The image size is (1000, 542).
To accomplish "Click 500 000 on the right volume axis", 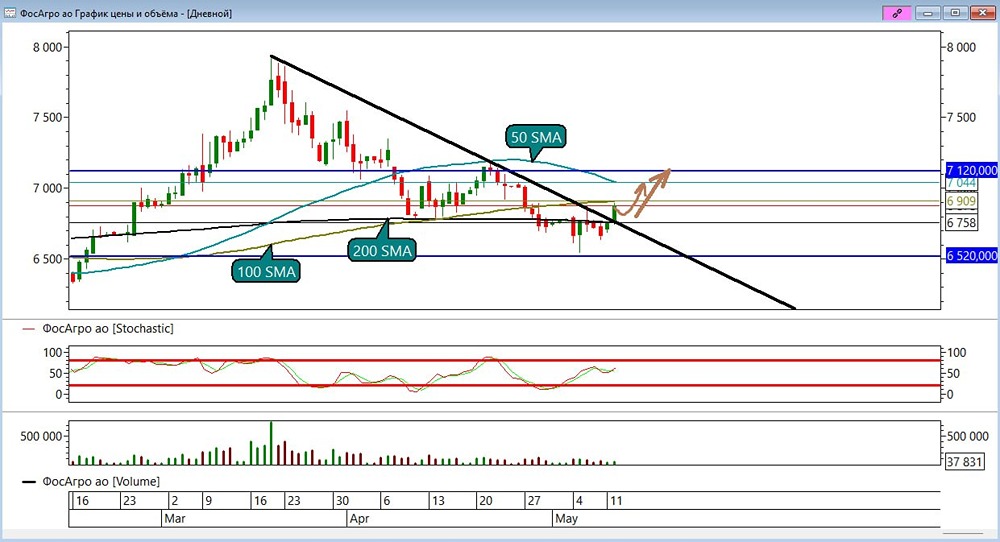I will 967,436.
